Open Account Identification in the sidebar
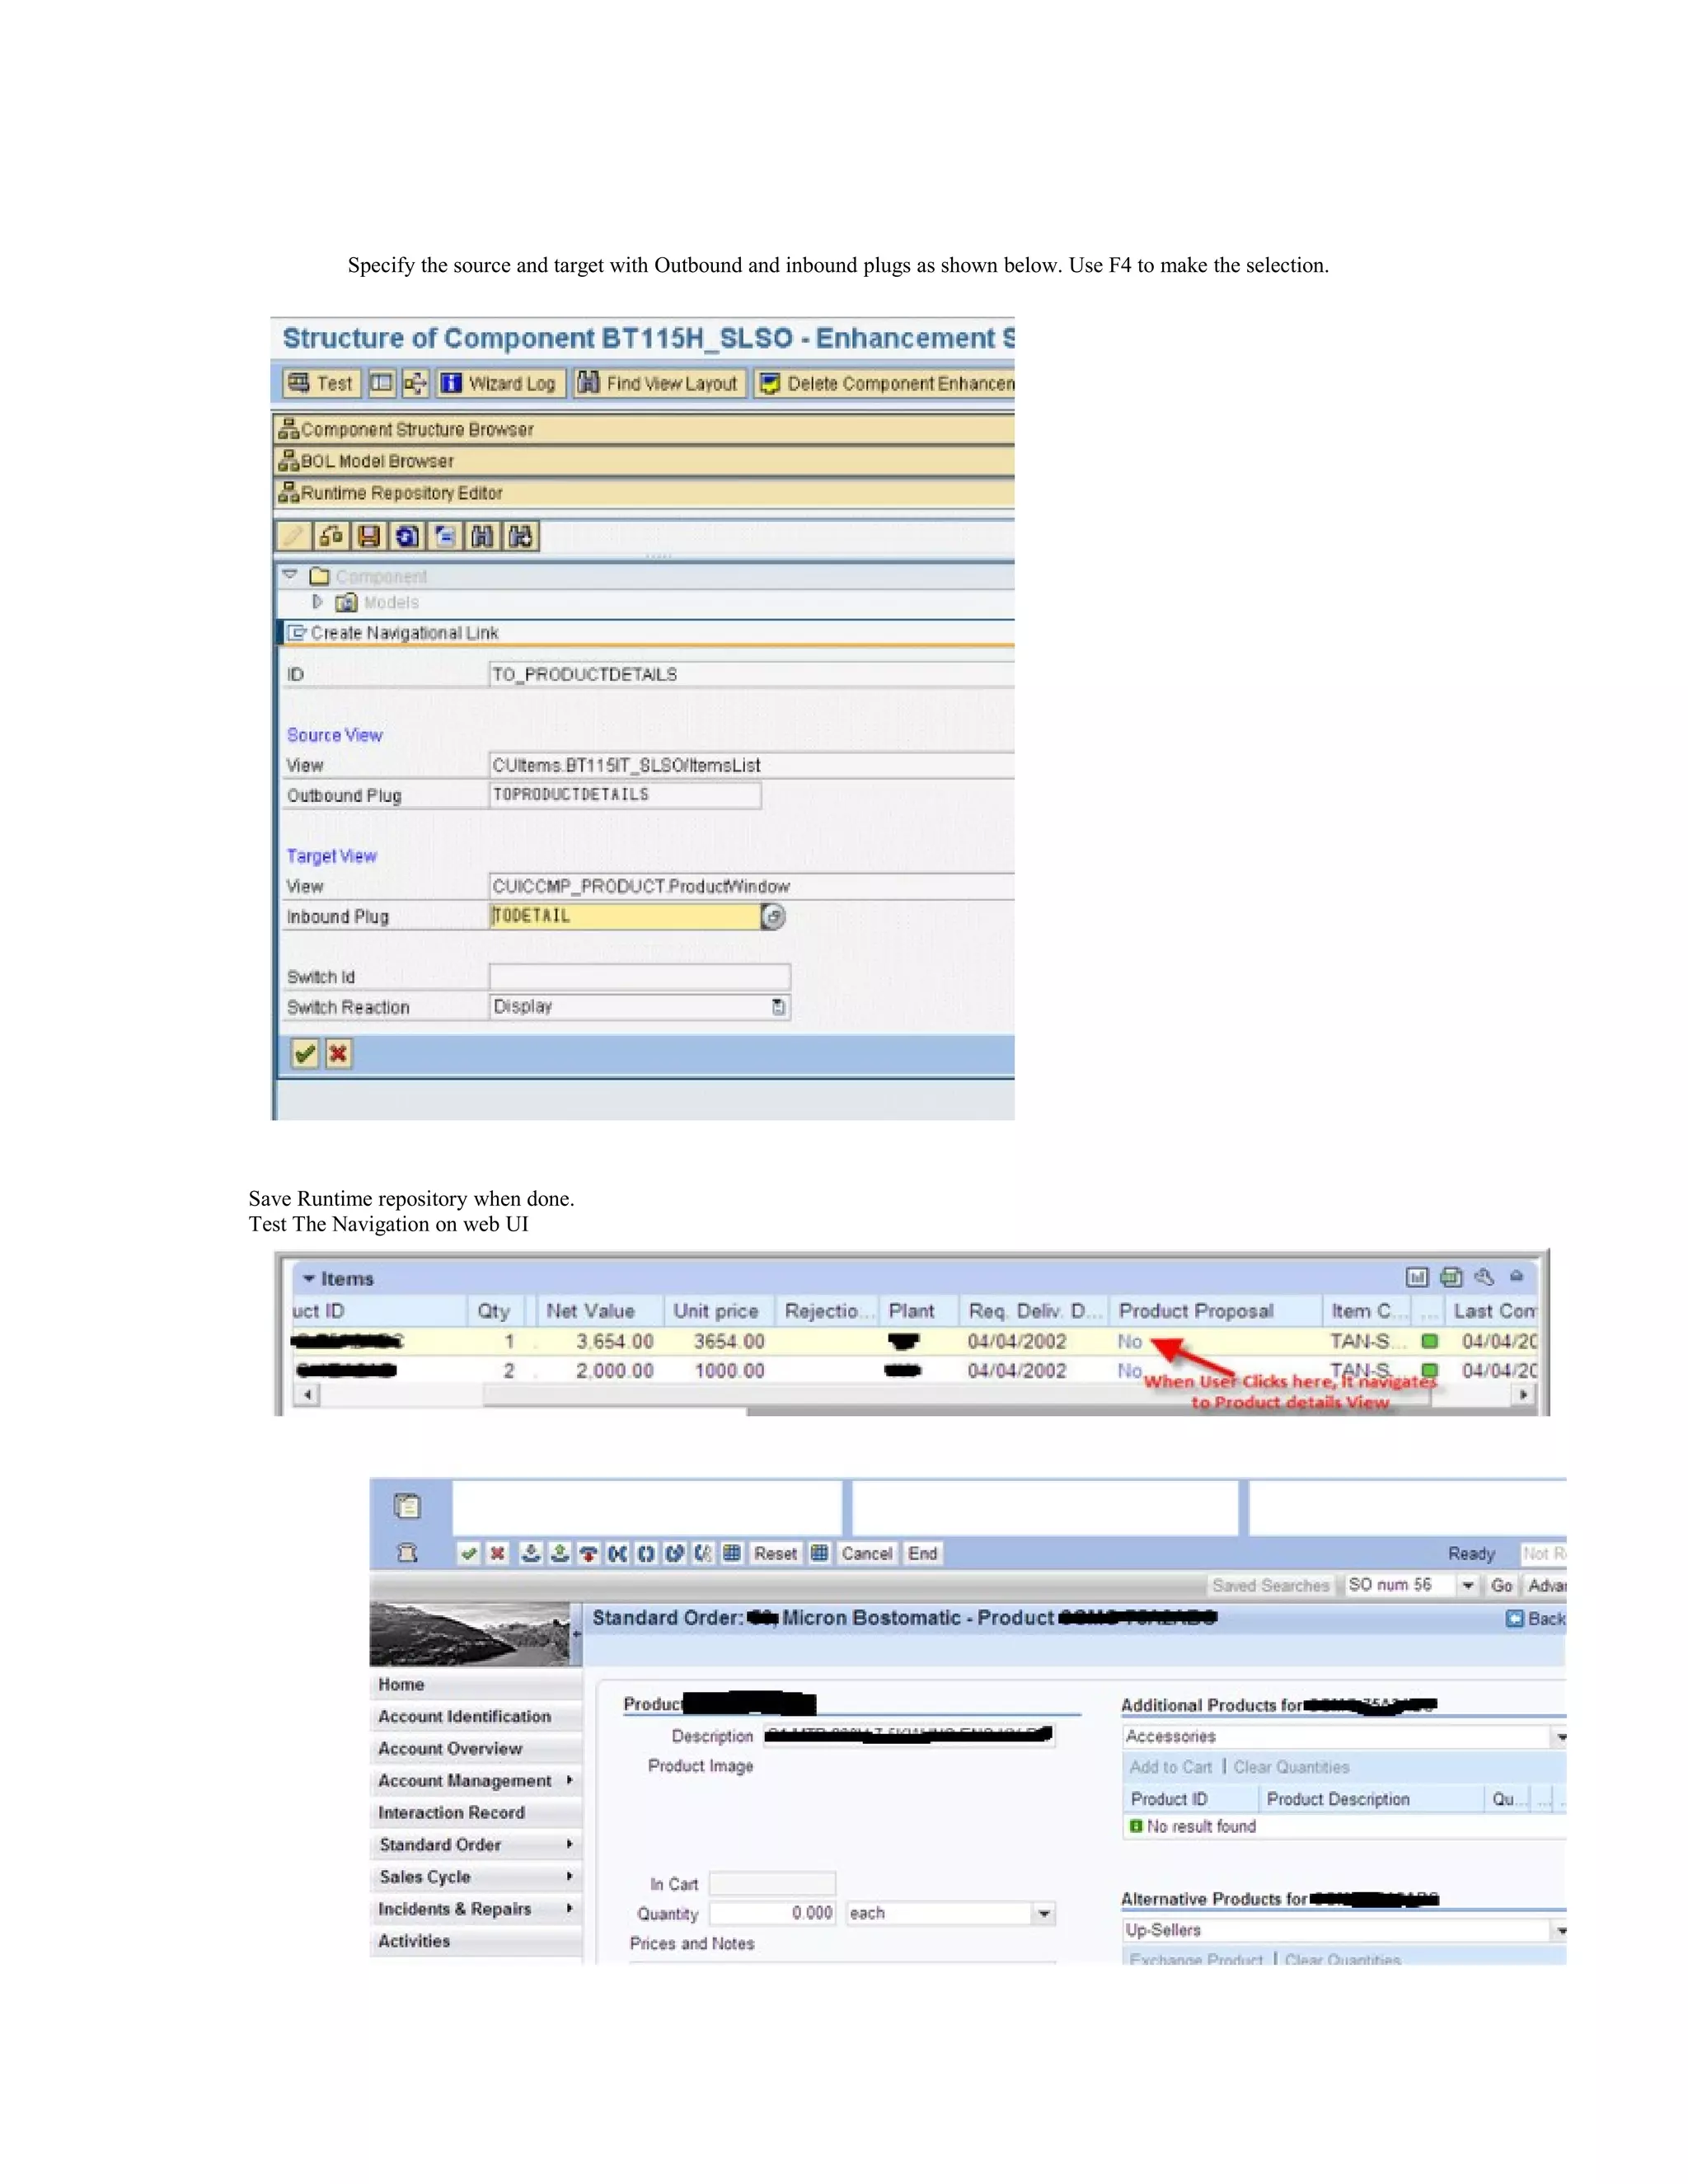Image resolution: width=1688 pixels, height=2184 pixels. click(476, 1717)
